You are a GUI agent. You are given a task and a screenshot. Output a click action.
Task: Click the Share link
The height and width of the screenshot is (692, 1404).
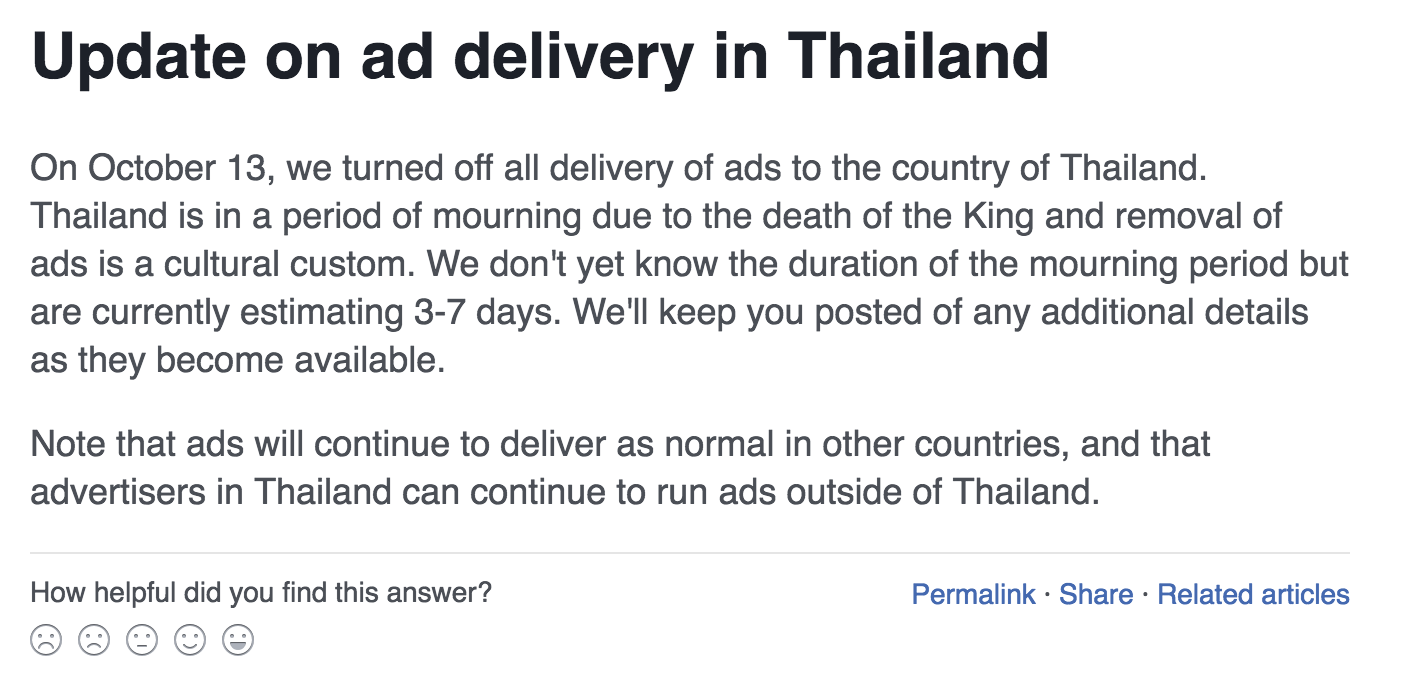coord(1095,594)
